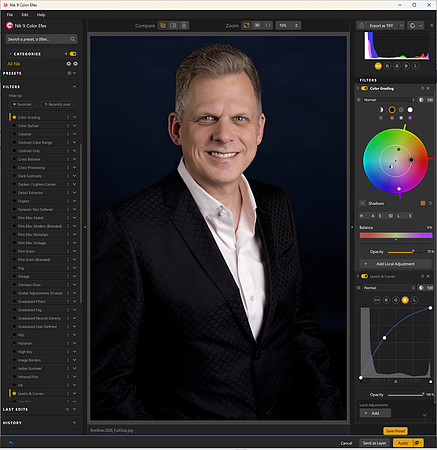Screen dimensions: 437x450
Task: Click Export as TIFF share icon
Action: (x=362, y=26)
